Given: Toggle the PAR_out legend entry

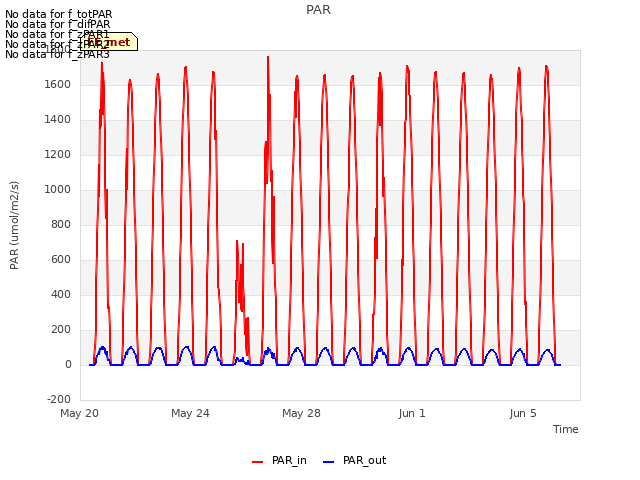Looking at the screenshot, I should (x=354, y=461).
